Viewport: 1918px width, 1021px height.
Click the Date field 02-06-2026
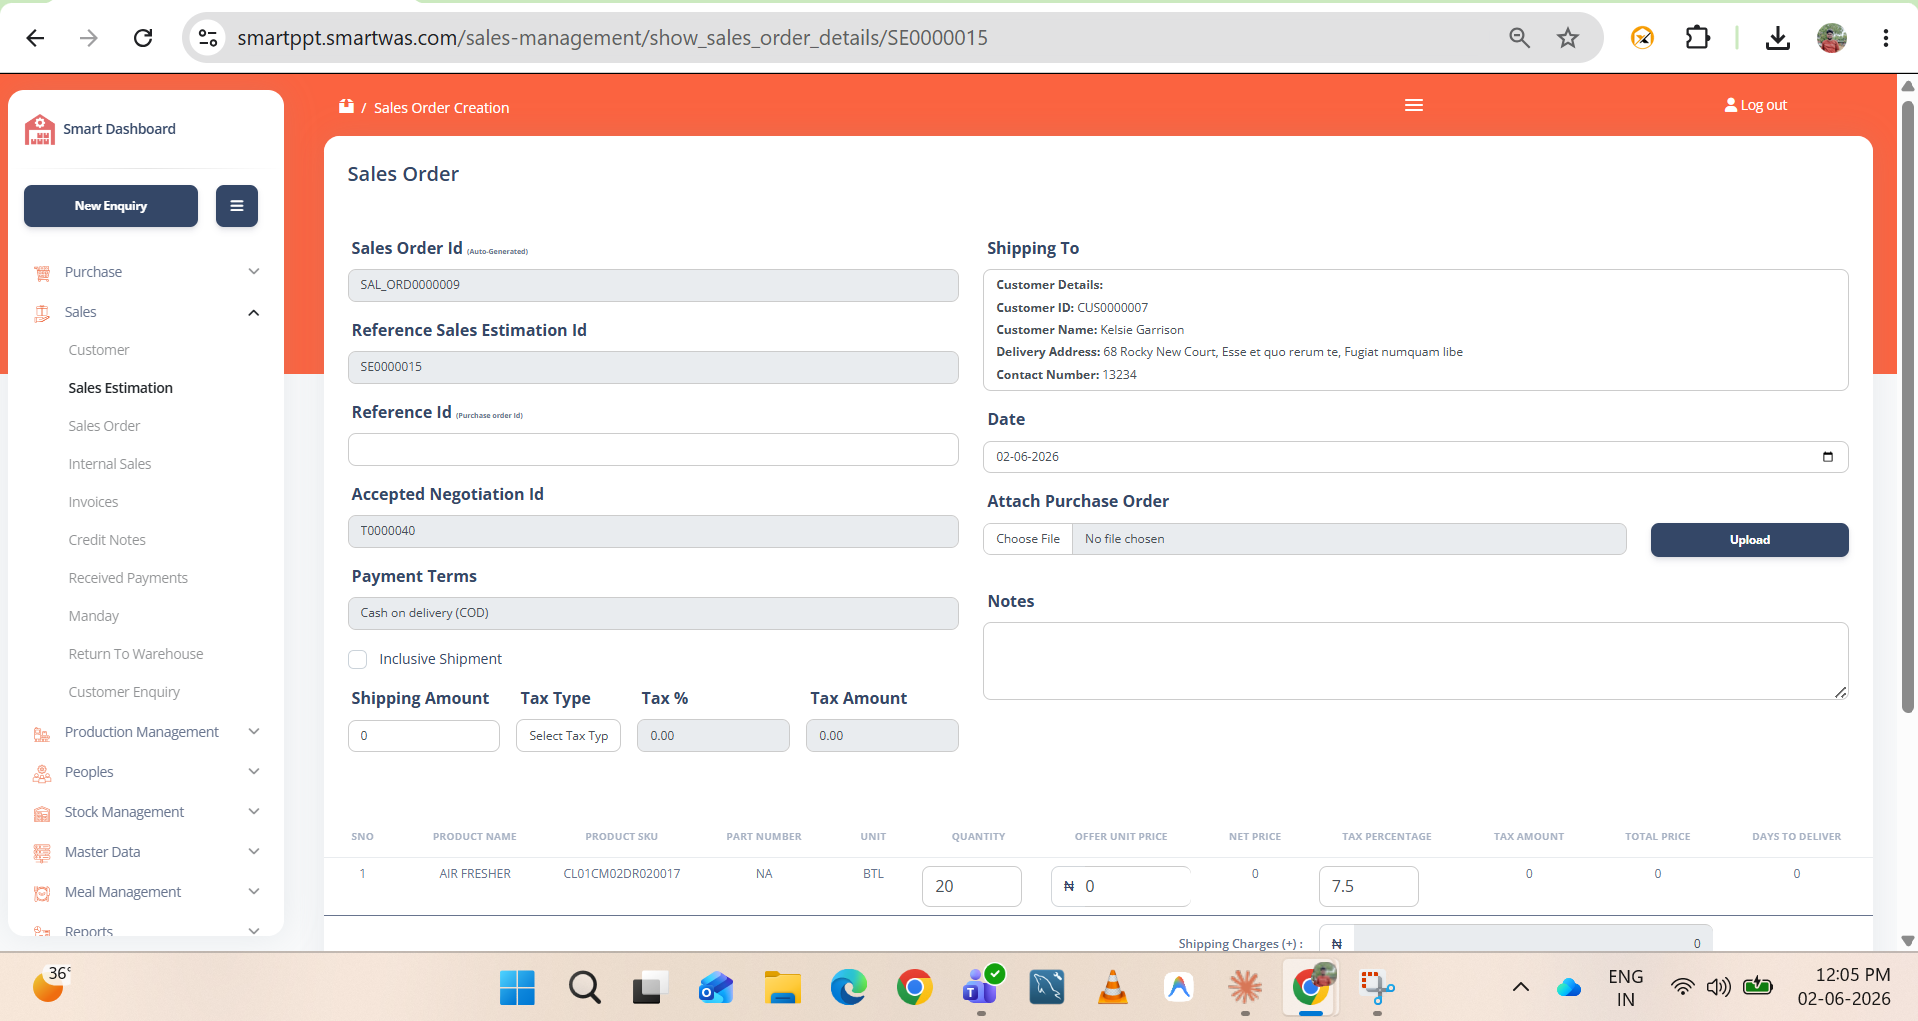click(x=1415, y=457)
